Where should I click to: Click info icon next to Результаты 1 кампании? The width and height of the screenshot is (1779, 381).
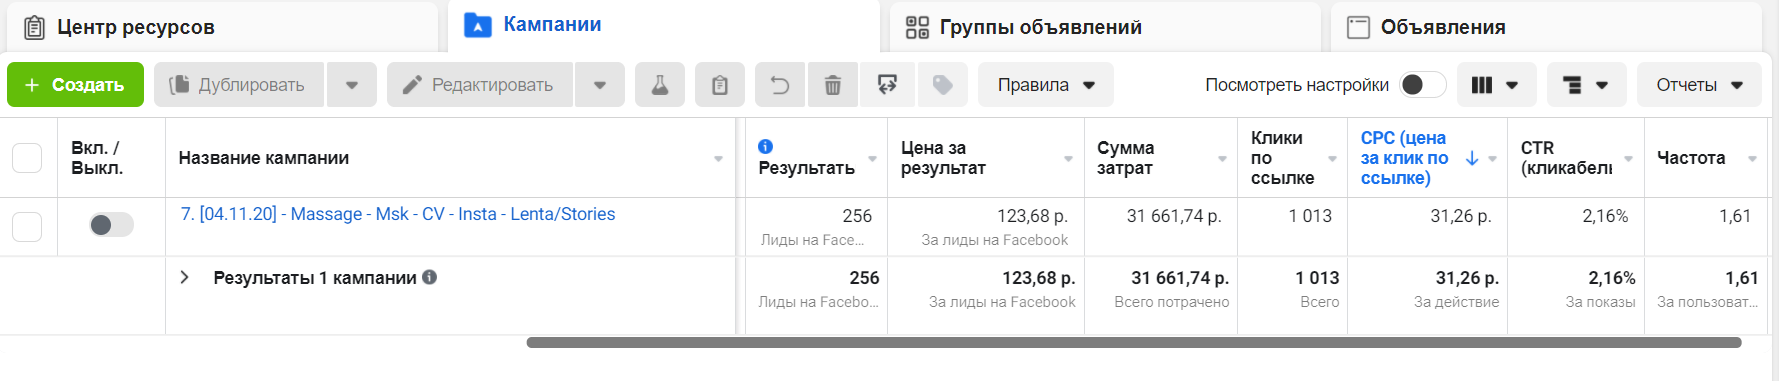[x=429, y=277]
